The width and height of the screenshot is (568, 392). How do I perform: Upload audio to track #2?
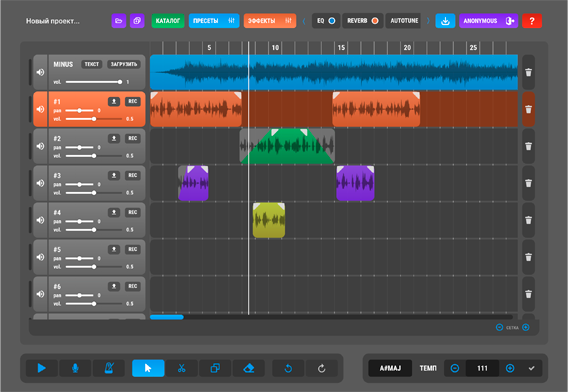pos(114,138)
